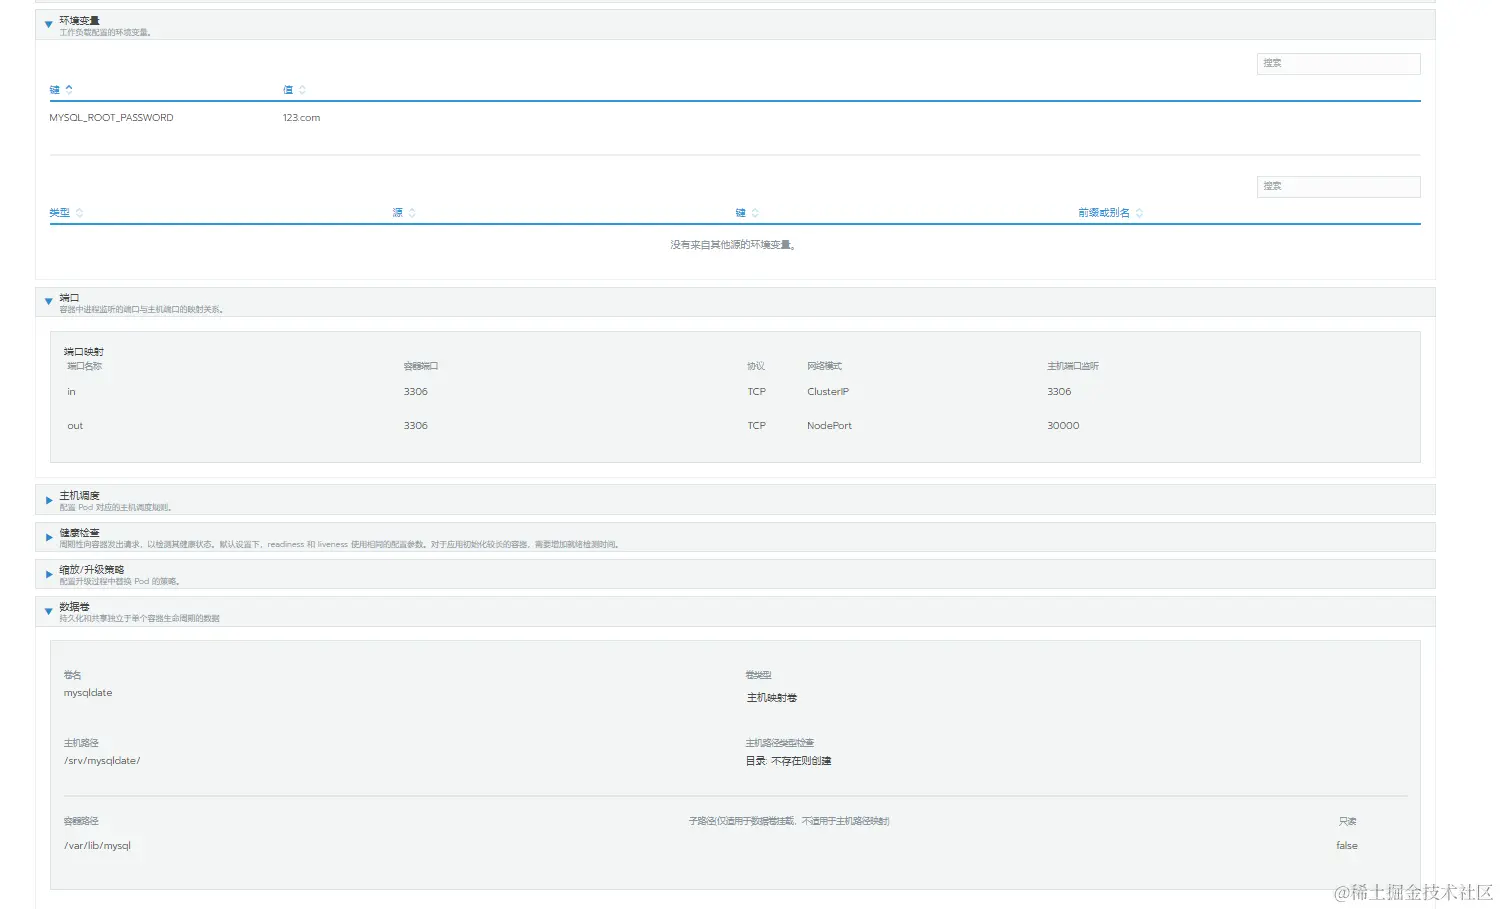Click the 端口名称 column header
Image resolution: width=1500 pixels, height=909 pixels.
coord(84,366)
